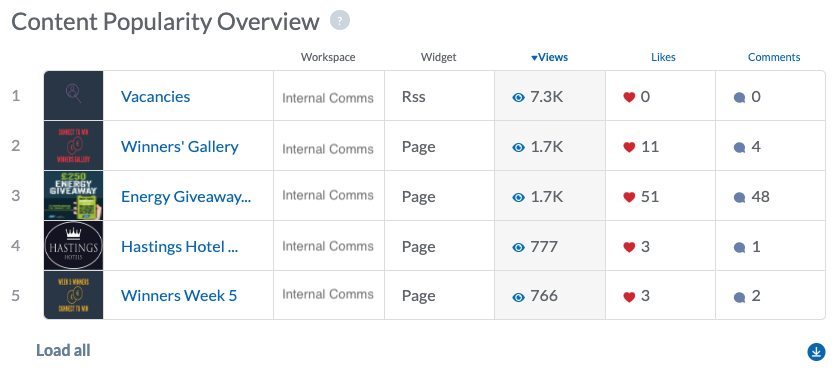This screenshot has height=371, width=840.
Task: Open the Hastings Hotel page link
Action: [179, 247]
